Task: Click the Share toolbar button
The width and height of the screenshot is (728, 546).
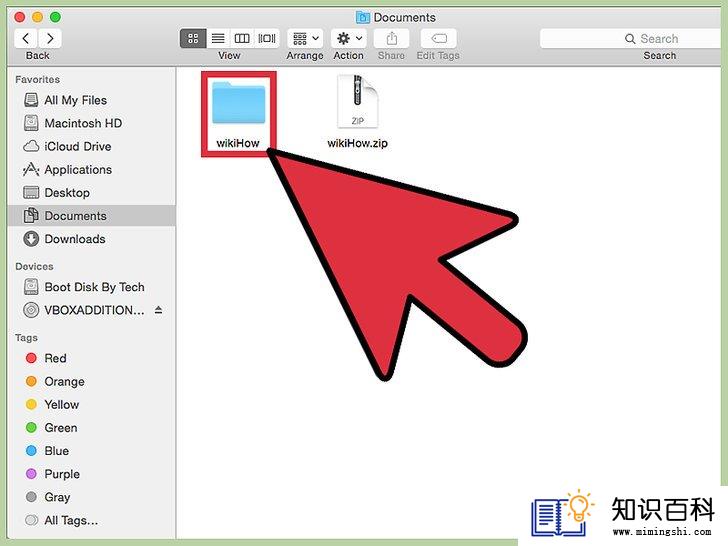Action: click(391, 39)
